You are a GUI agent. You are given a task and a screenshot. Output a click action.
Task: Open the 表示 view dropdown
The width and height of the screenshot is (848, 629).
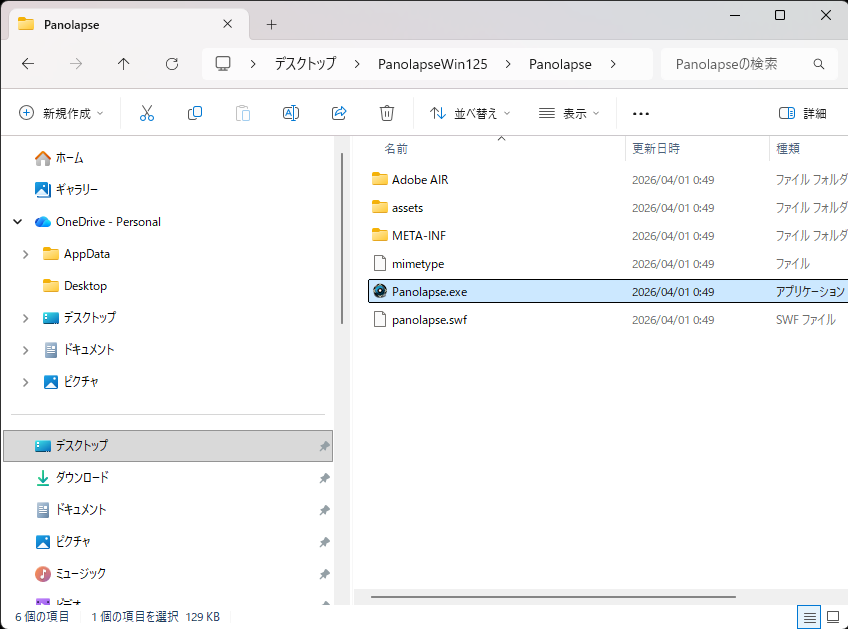pyautogui.click(x=569, y=113)
